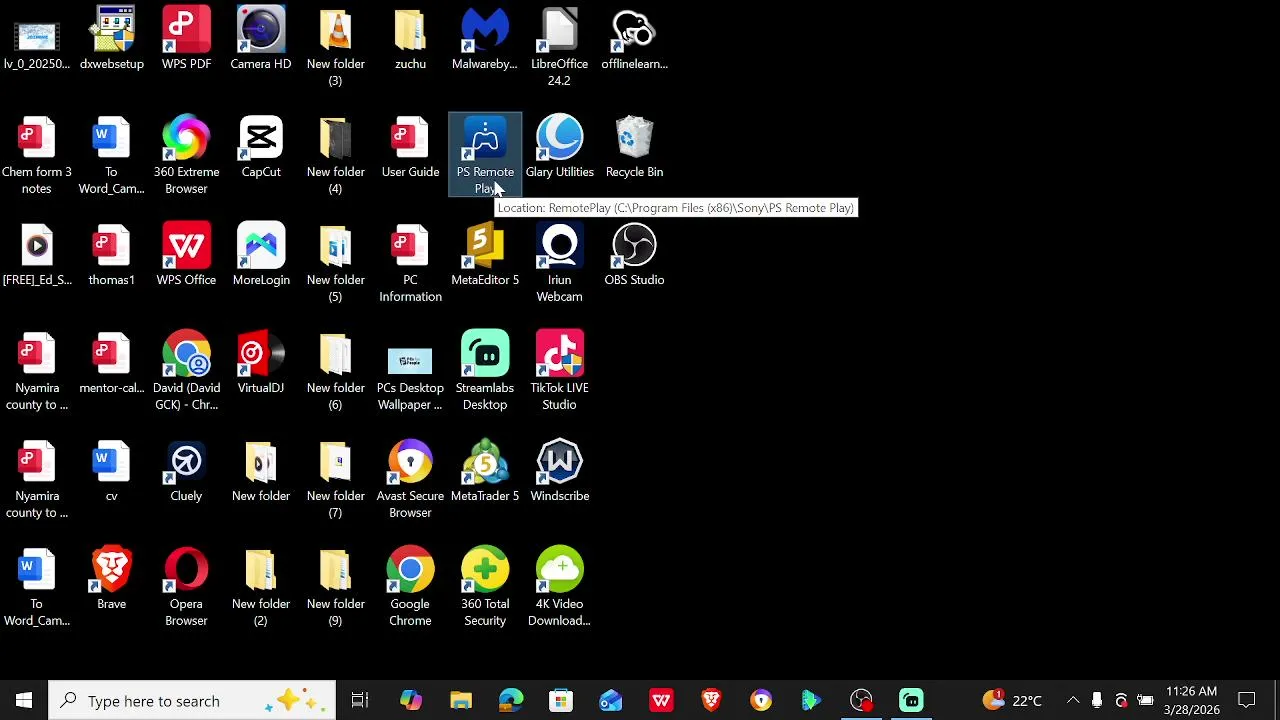Image resolution: width=1280 pixels, height=720 pixels.
Task: Open the Opera Browser shortcut
Action: click(x=186, y=587)
